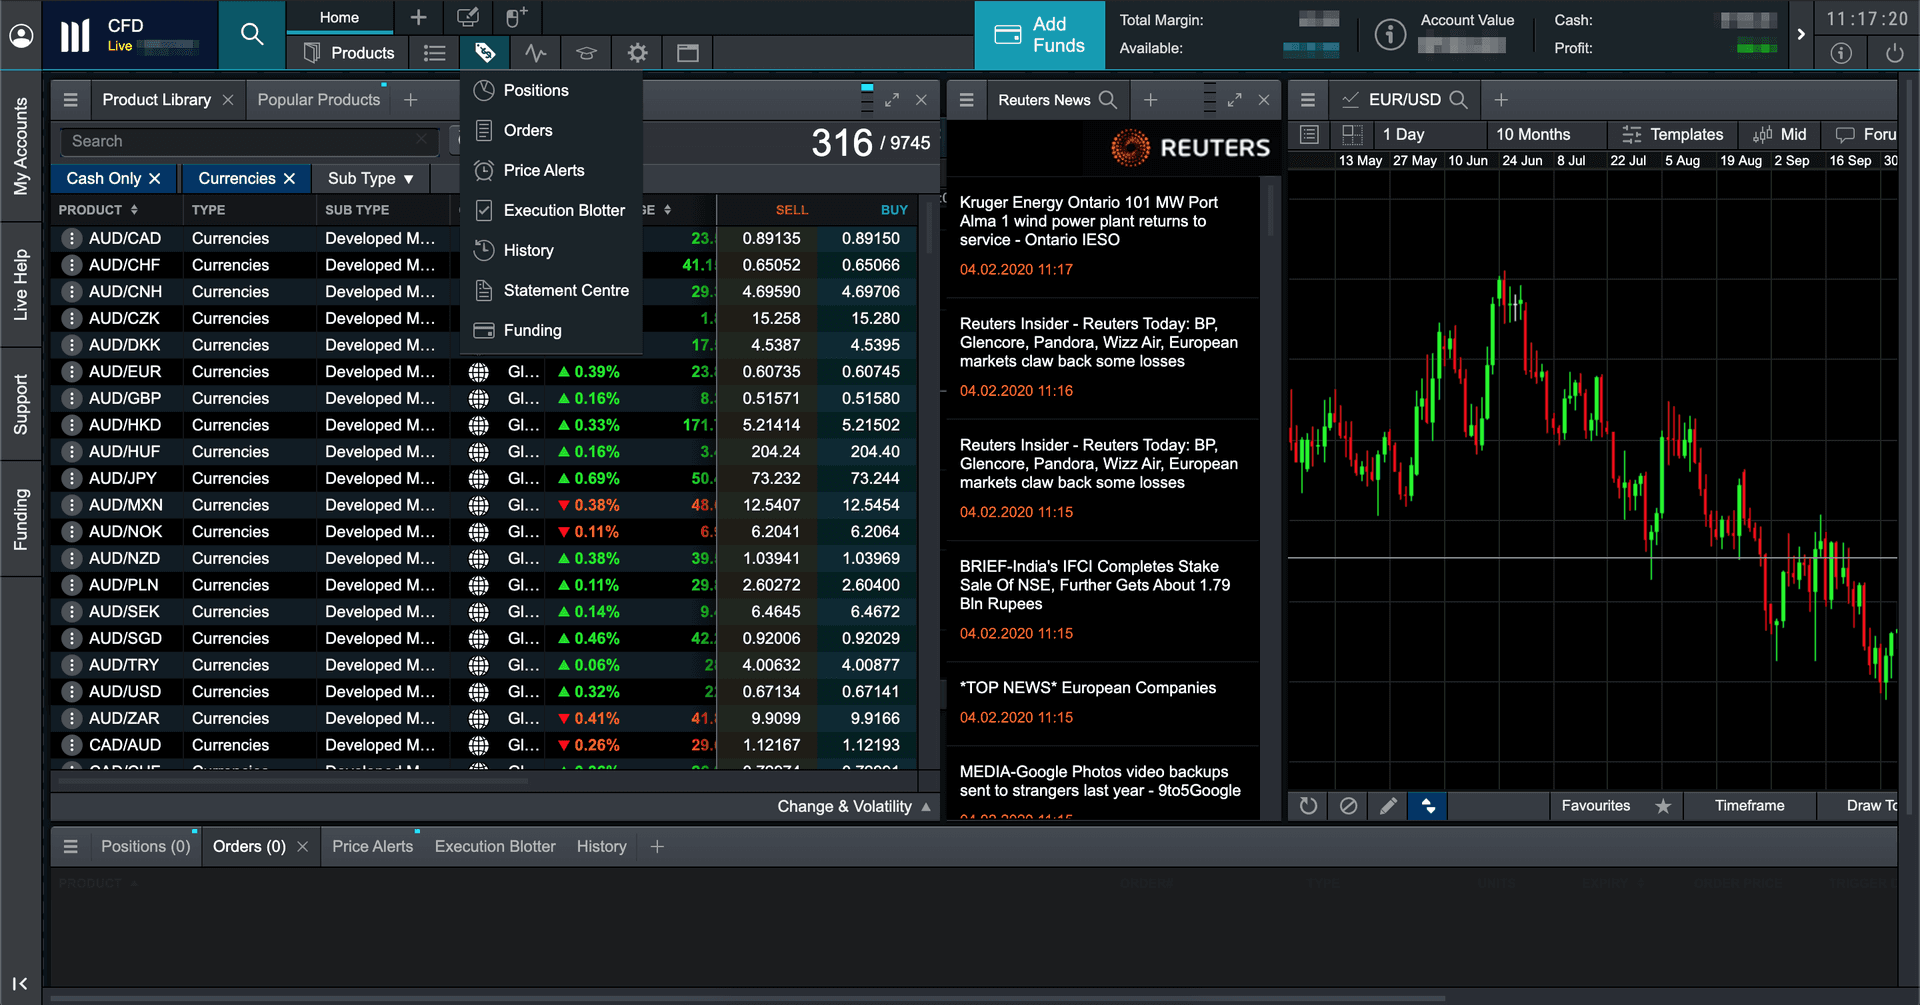Click the multi-chart grid icon in EUR/USD panel
Image resolution: width=1920 pixels, height=1005 pixels.
click(x=1351, y=134)
